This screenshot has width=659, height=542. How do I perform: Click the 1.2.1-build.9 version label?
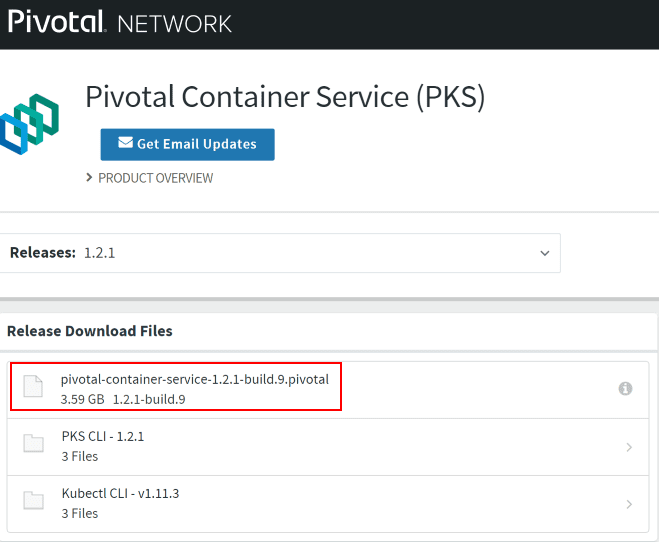point(149,399)
